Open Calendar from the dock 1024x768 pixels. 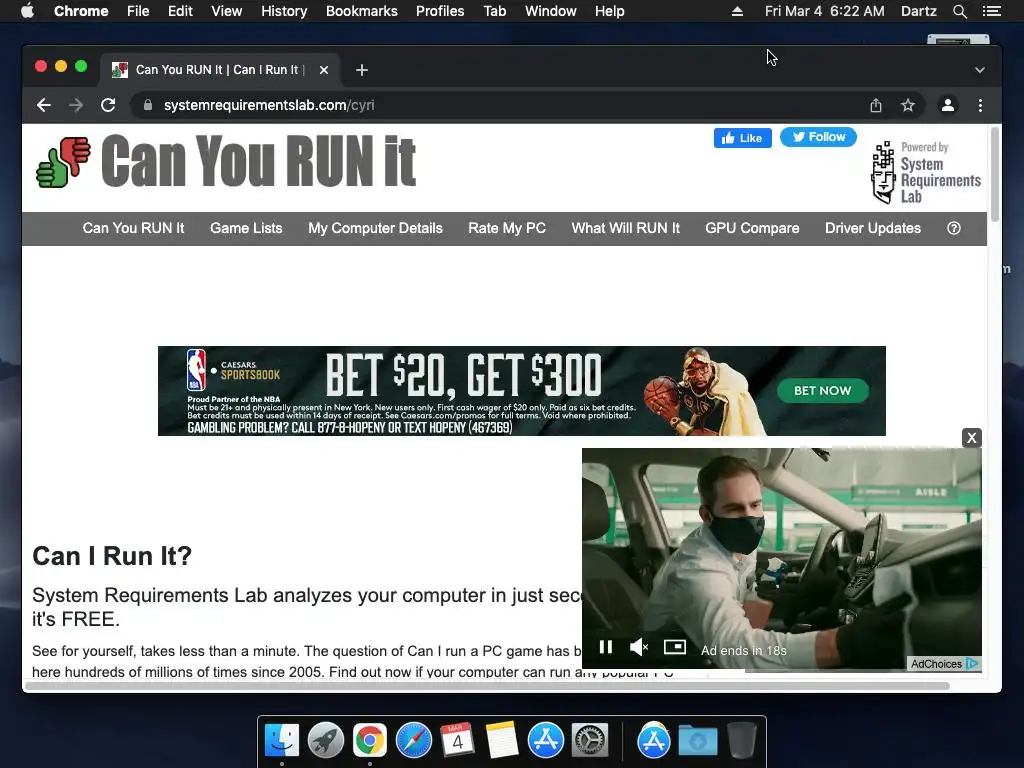[457, 739]
